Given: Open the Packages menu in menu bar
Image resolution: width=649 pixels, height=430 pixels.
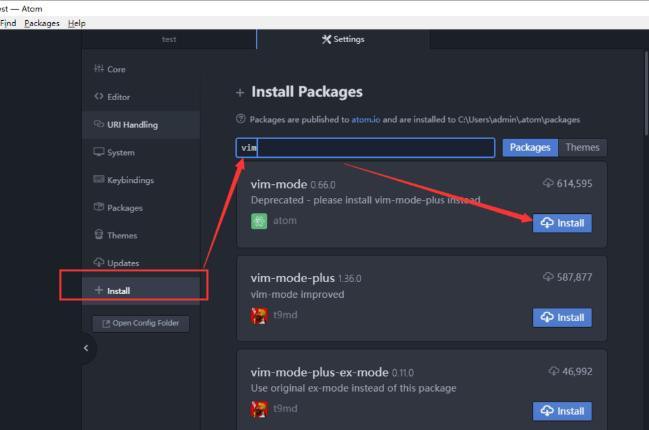Looking at the screenshot, I should (42, 23).
